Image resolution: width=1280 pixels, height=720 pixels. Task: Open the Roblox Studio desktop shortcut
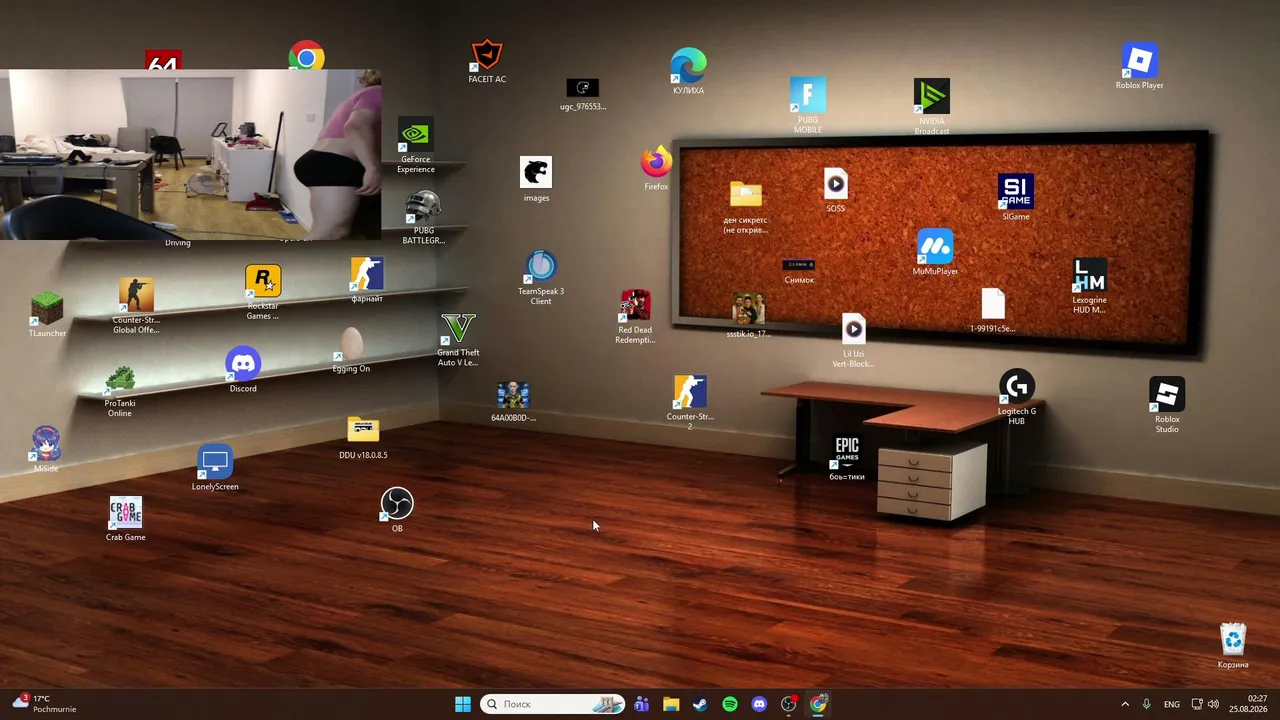coord(1167,405)
